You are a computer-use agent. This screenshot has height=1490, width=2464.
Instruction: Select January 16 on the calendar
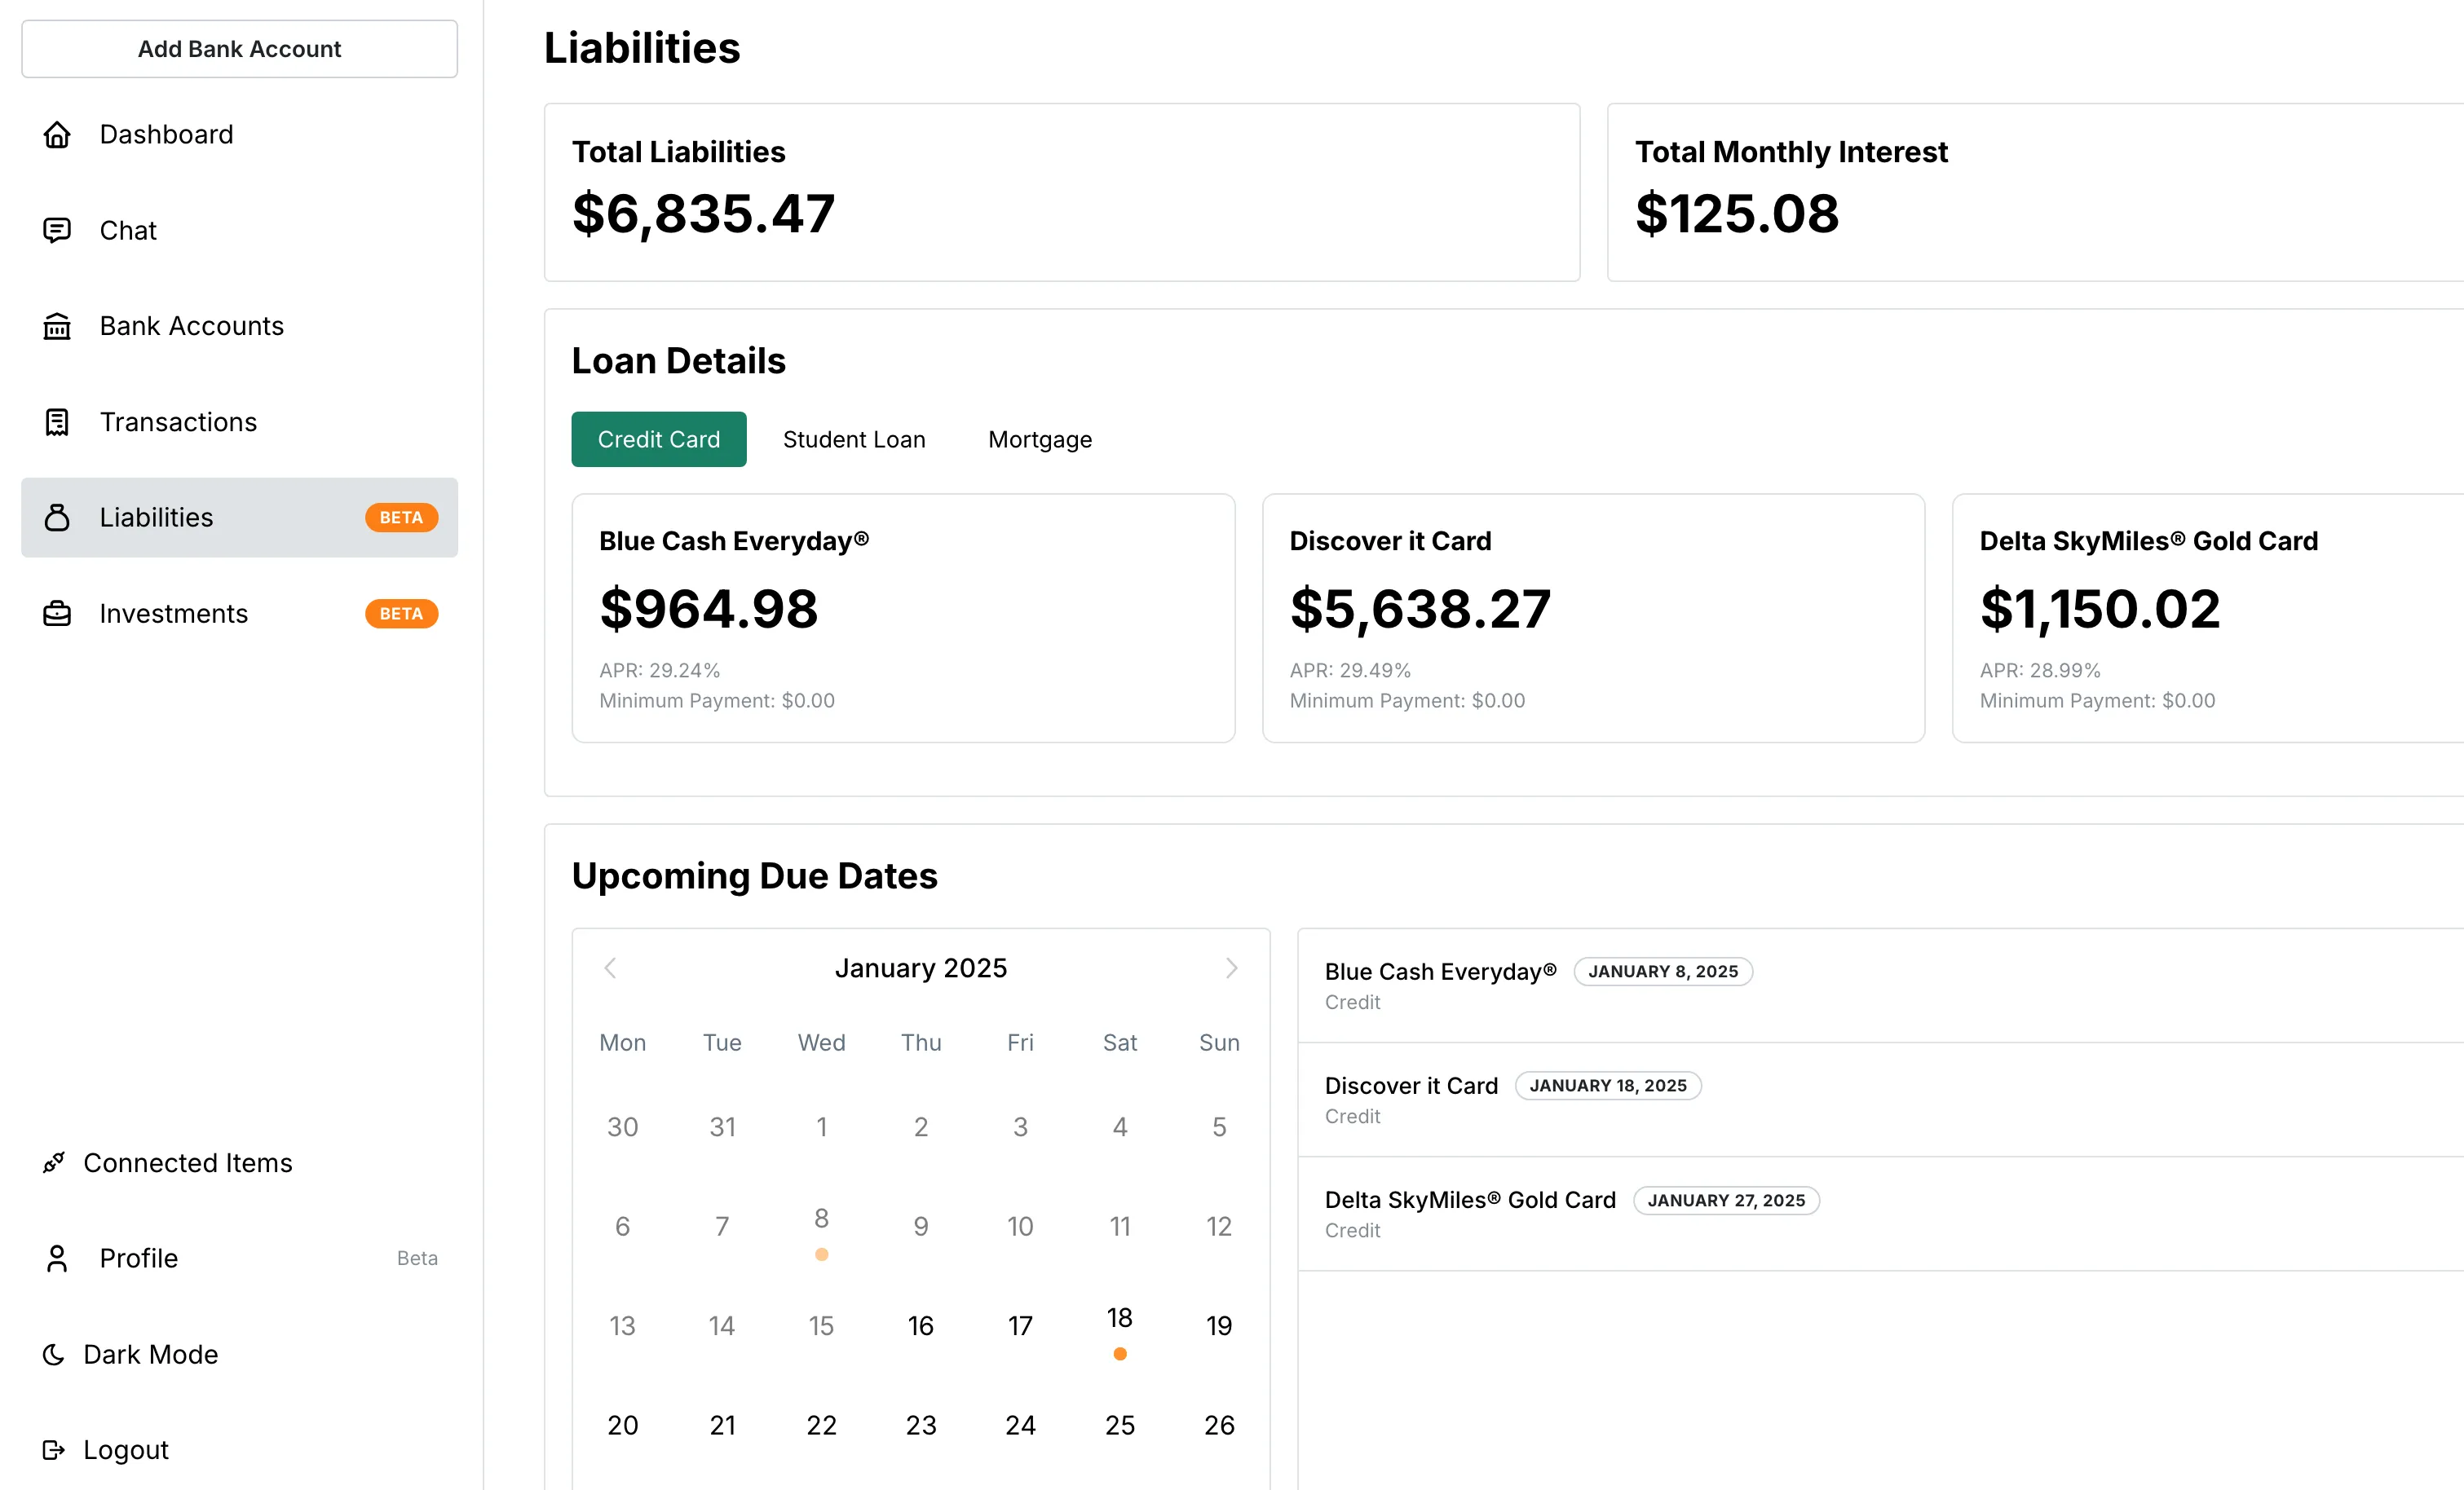point(920,1326)
